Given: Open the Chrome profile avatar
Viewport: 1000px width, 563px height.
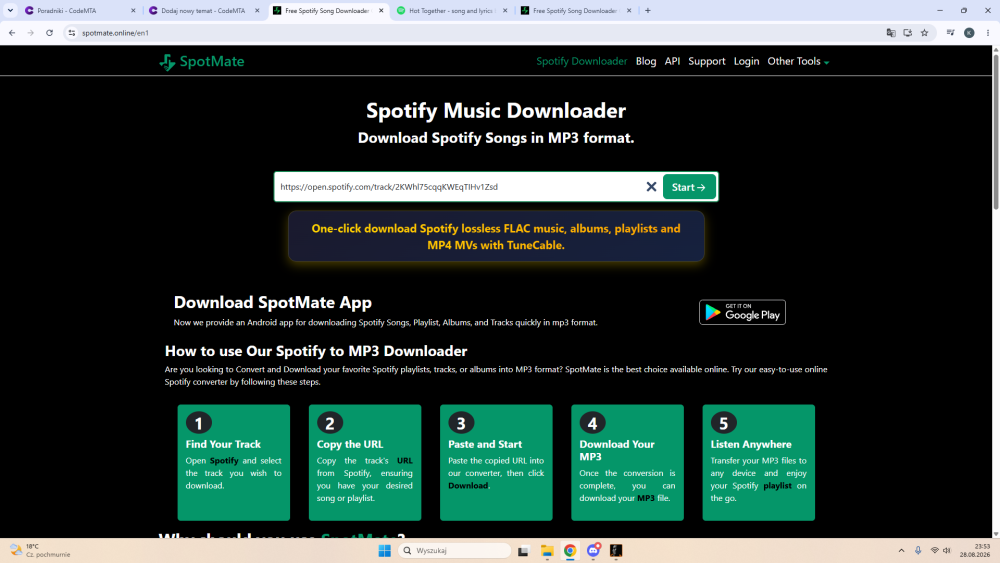Looking at the screenshot, I should [x=969, y=33].
